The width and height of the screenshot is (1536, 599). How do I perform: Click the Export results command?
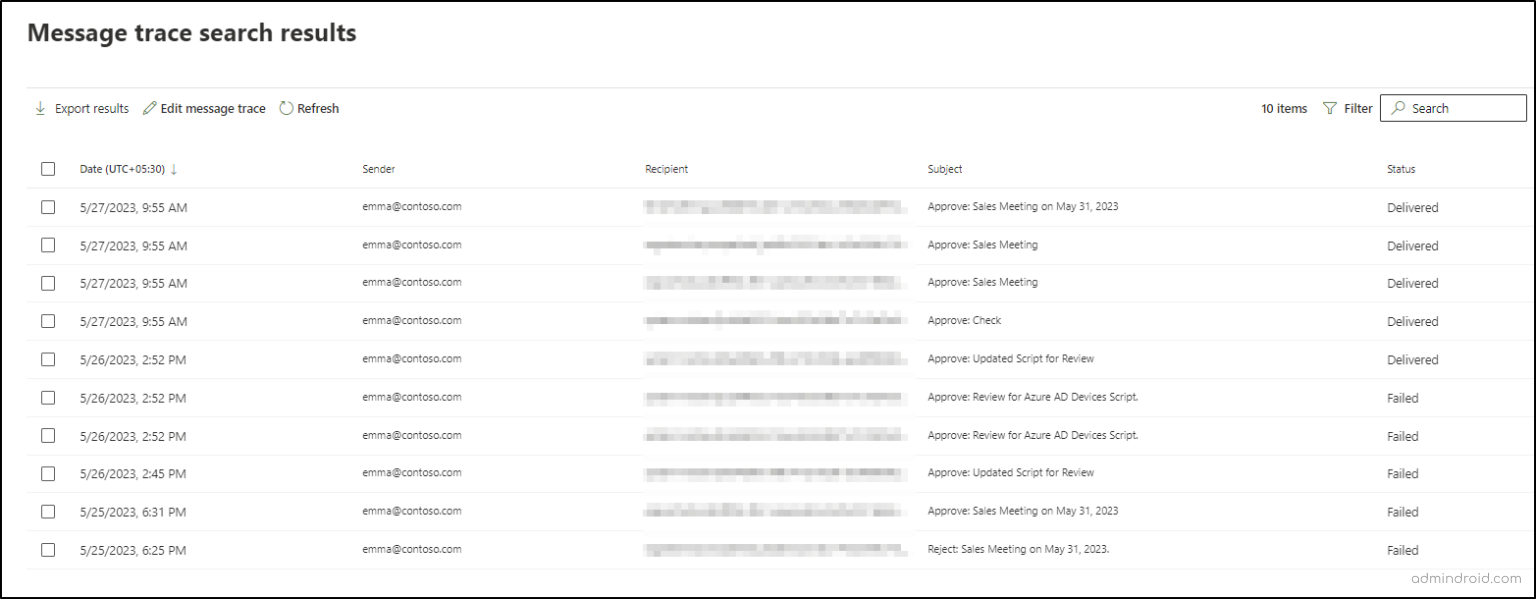(x=90, y=108)
